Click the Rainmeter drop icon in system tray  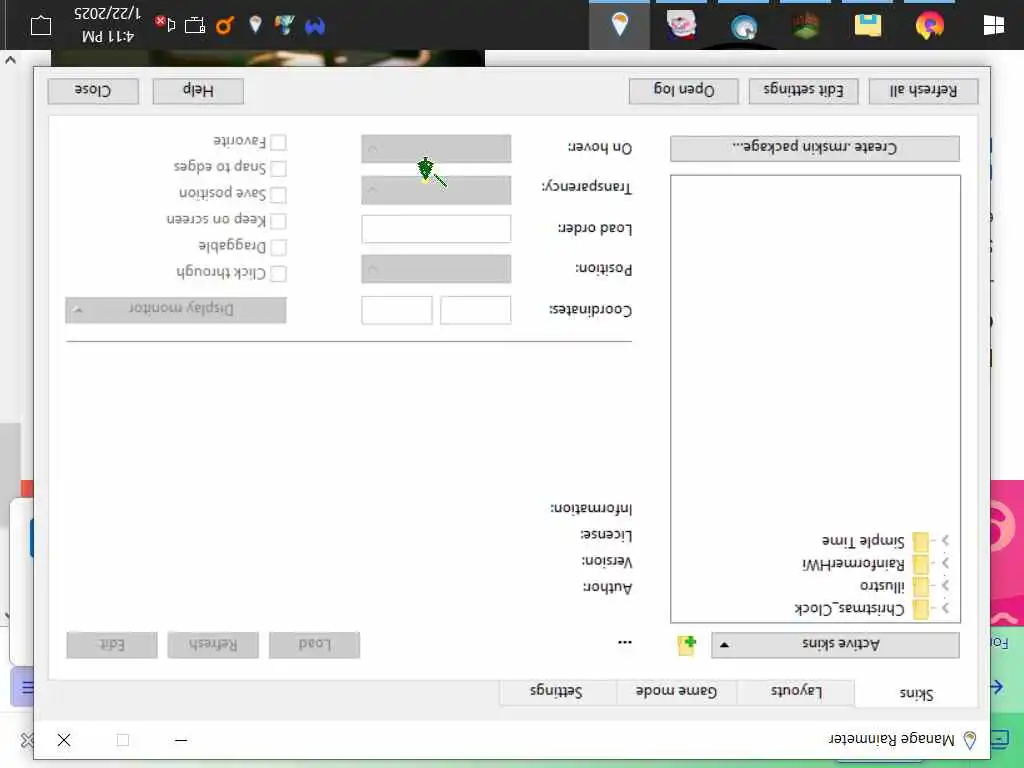255,25
